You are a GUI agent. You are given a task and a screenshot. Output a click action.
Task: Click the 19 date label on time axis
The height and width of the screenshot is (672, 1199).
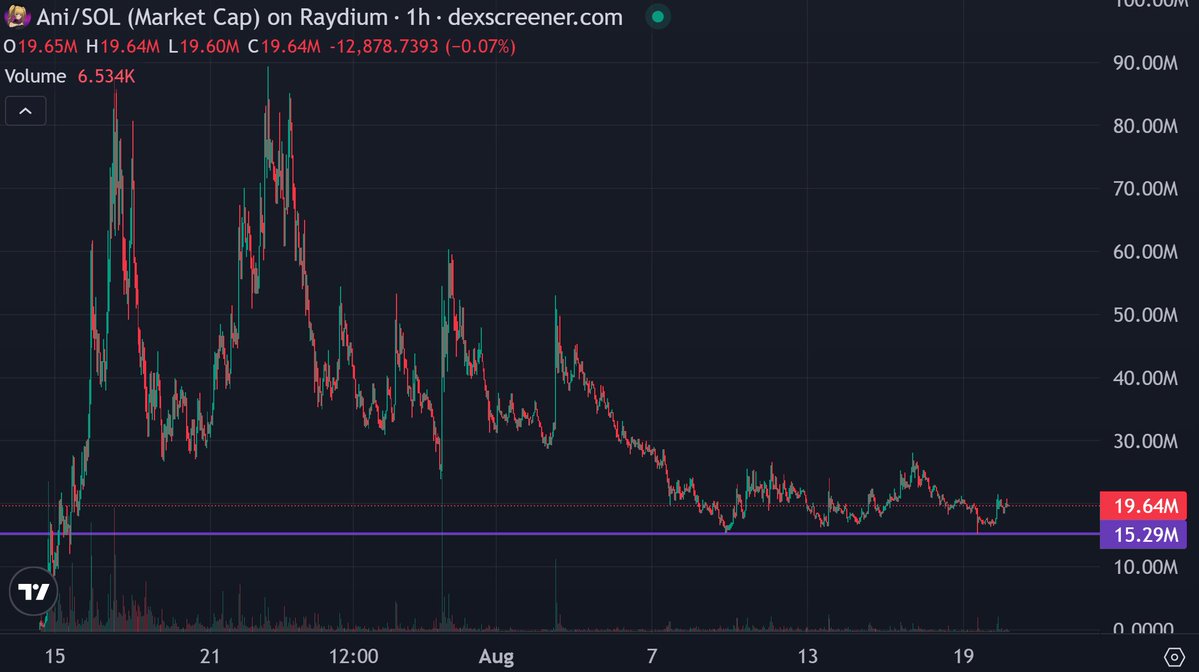click(x=963, y=656)
